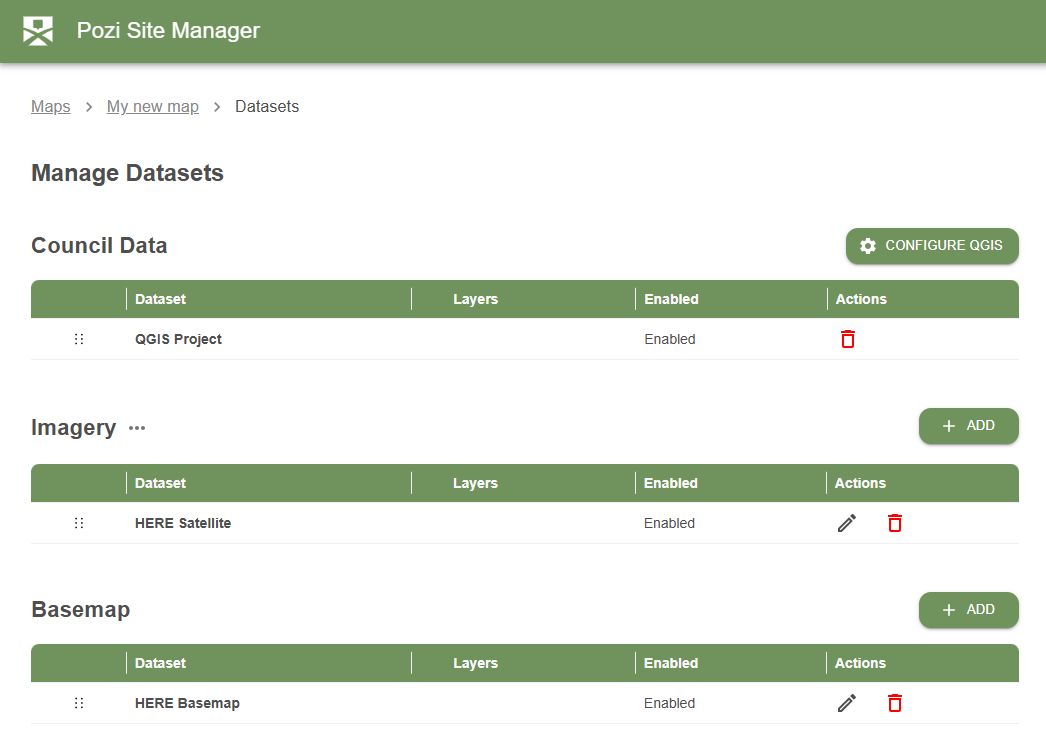1046x747 pixels.
Task: Edit the HERE Basemap dataset
Action: (846, 702)
